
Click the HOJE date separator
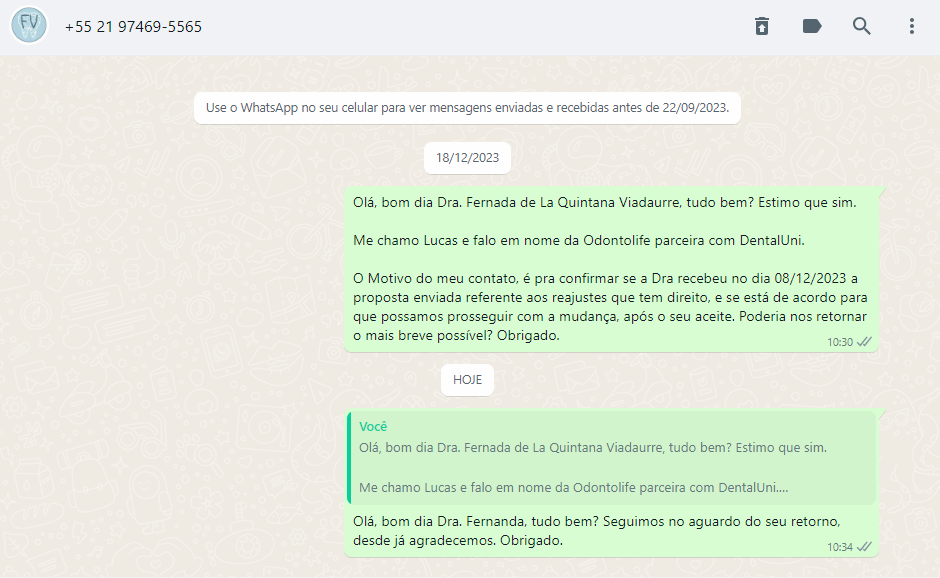(x=467, y=380)
